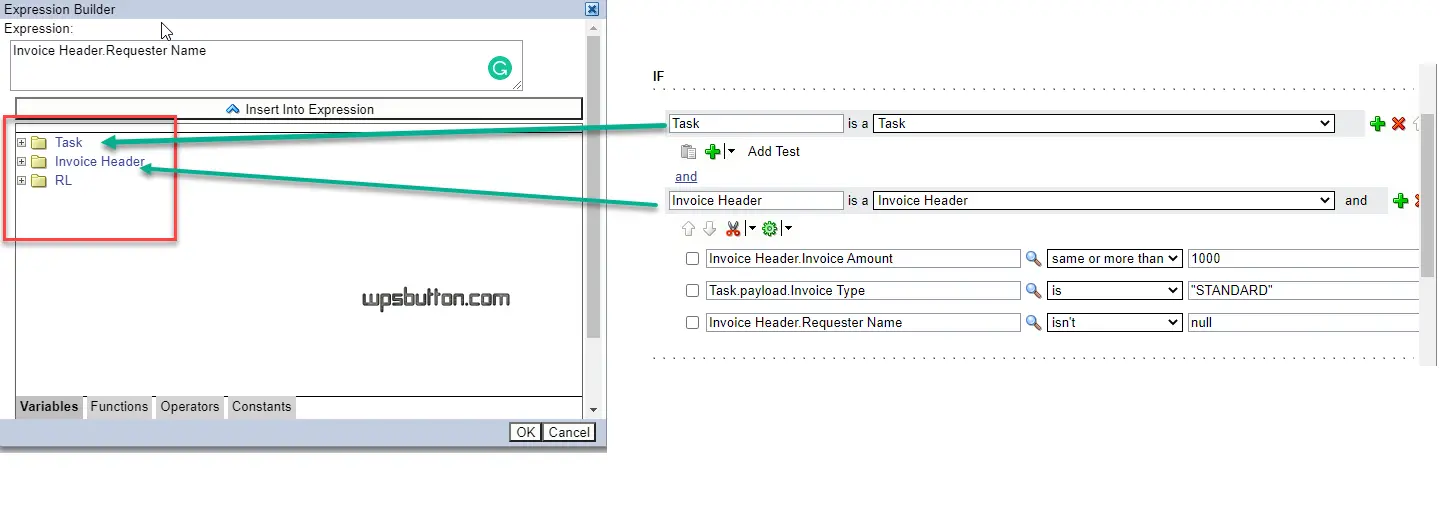Open search for Invoice Header.Requester Name

[1034, 323]
